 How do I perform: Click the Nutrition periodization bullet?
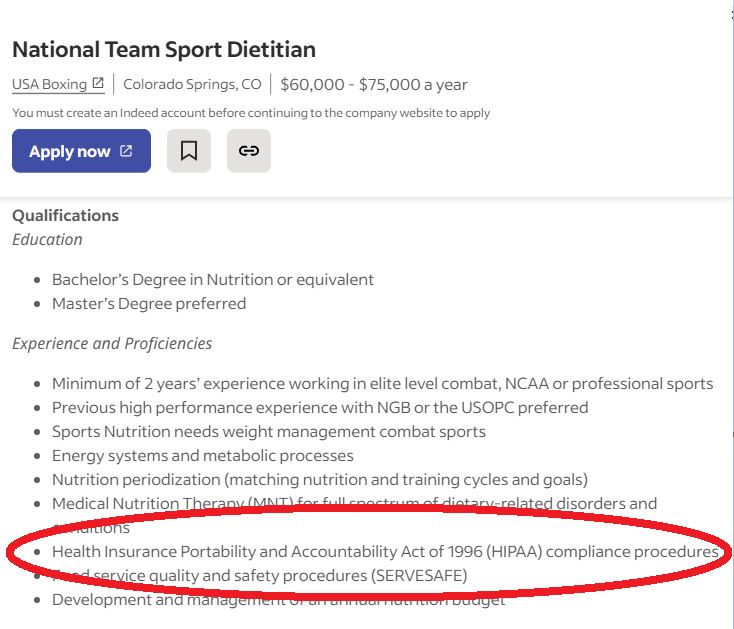[x=320, y=479]
